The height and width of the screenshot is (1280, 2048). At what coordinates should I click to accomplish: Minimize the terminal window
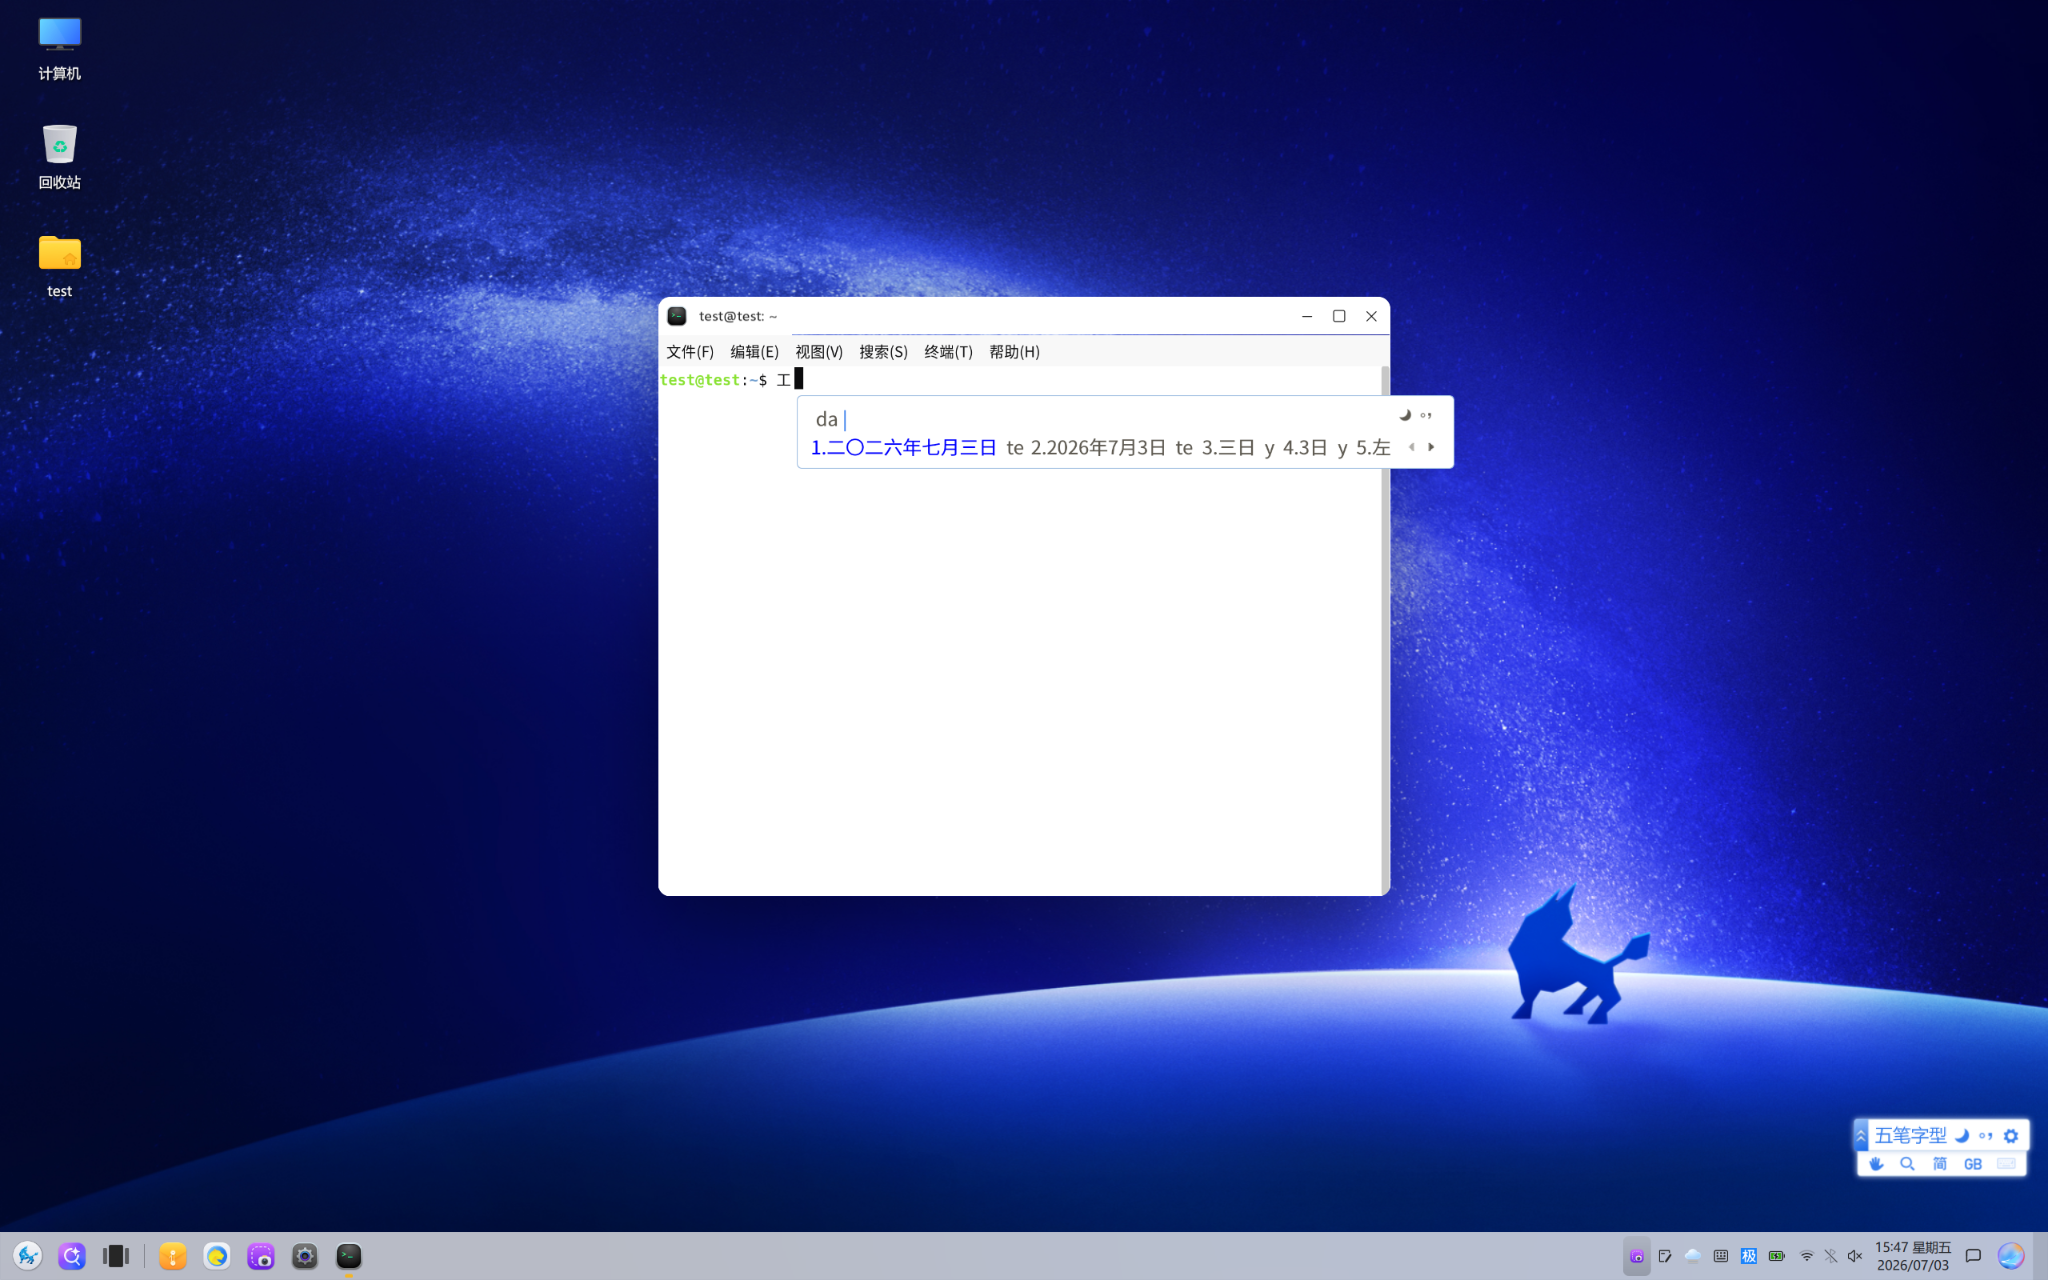coord(1307,316)
